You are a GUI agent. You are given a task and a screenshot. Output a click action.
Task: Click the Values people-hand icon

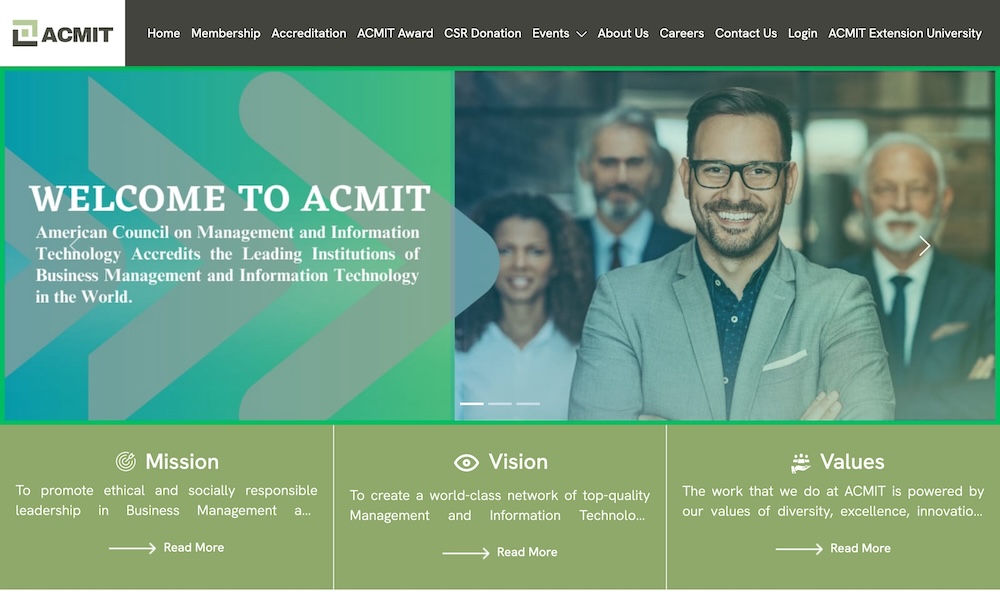(800, 462)
